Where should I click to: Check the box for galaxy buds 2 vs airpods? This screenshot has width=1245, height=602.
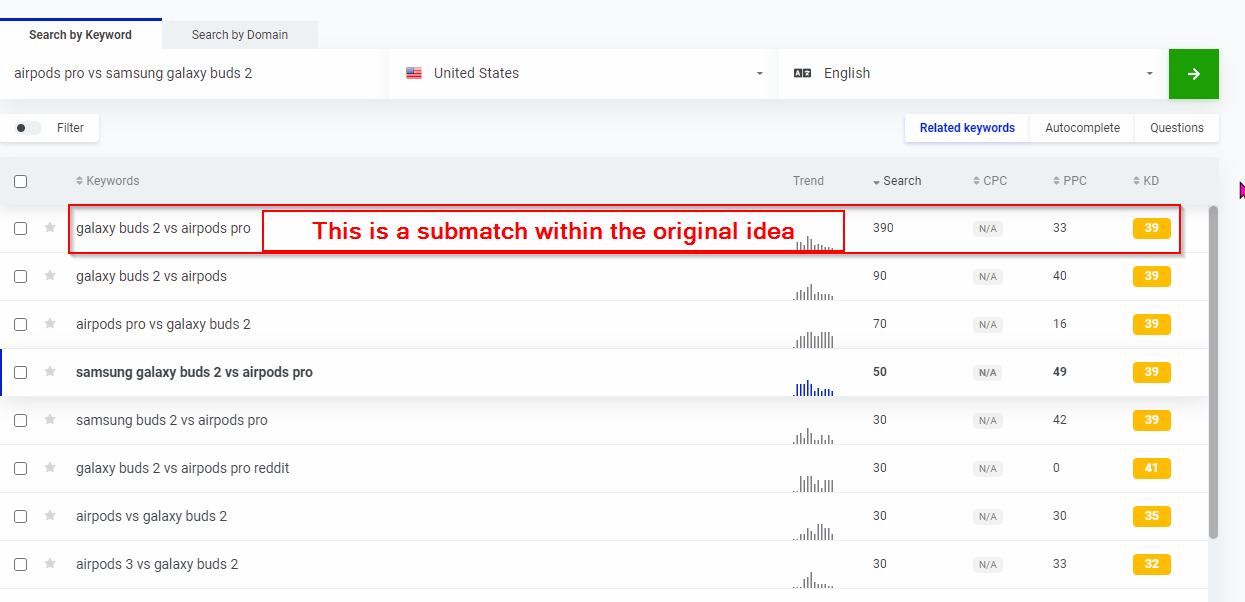20,276
